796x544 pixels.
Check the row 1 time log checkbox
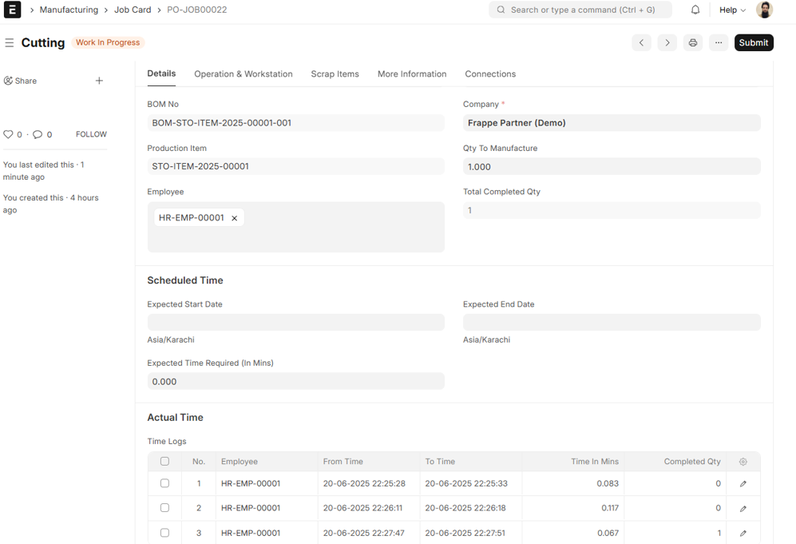[165, 484]
